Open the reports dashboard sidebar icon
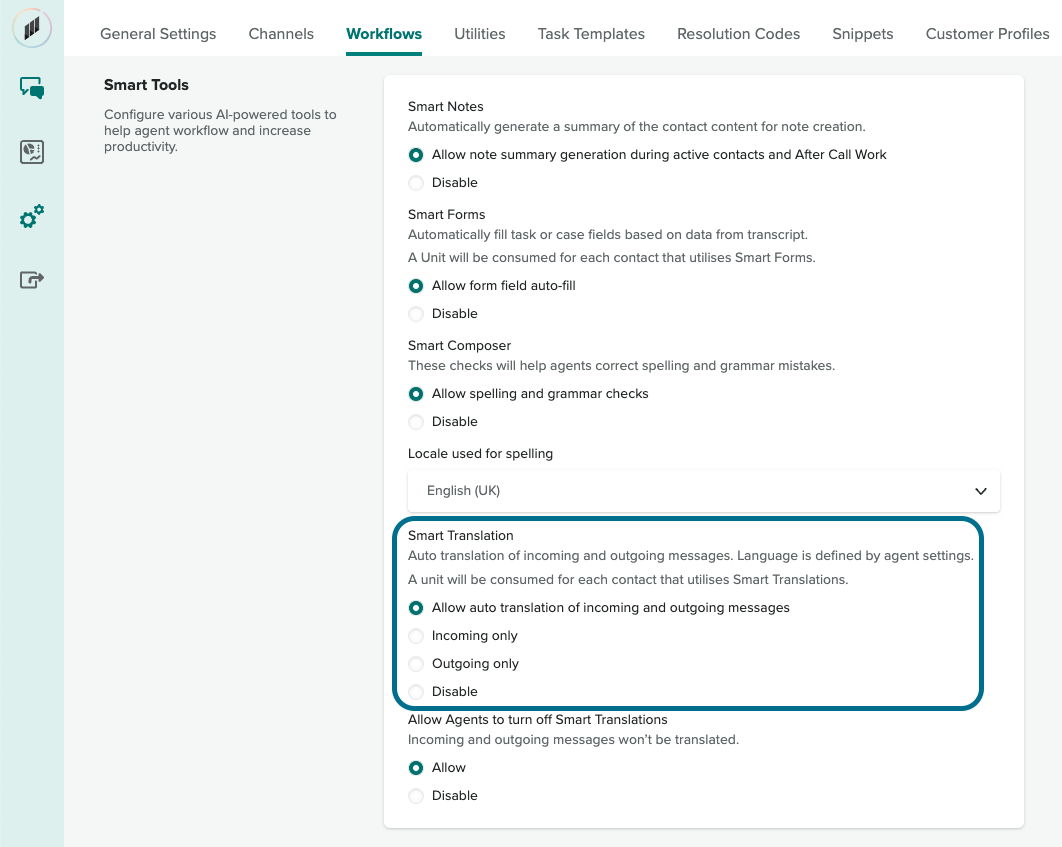The height and width of the screenshot is (847, 1062). (x=32, y=152)
